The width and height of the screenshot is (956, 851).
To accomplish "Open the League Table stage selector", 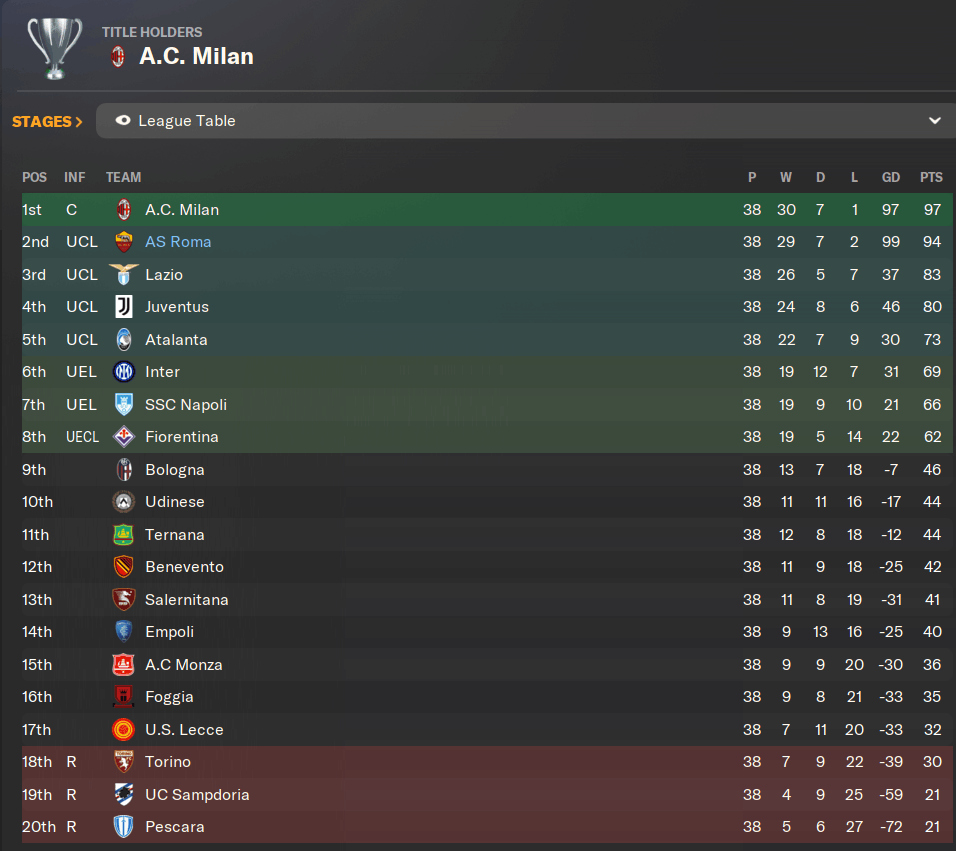I will [526, 121].
